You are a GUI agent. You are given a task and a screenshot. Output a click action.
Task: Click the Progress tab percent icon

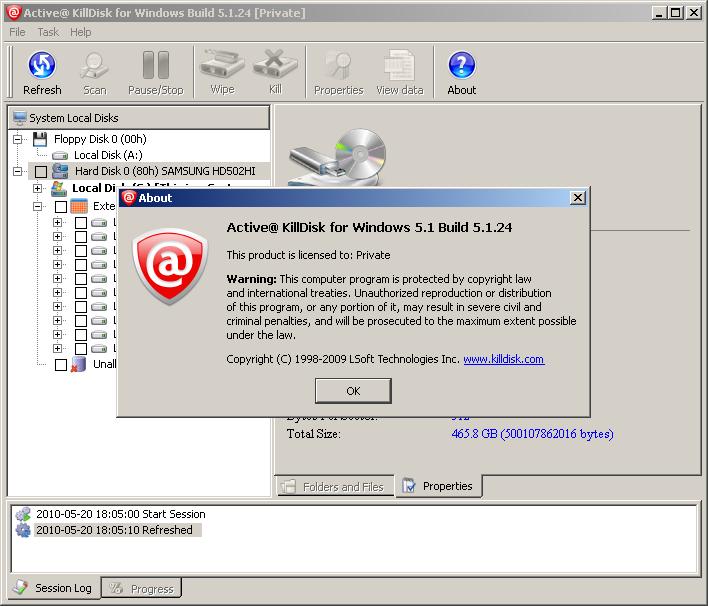116,588
